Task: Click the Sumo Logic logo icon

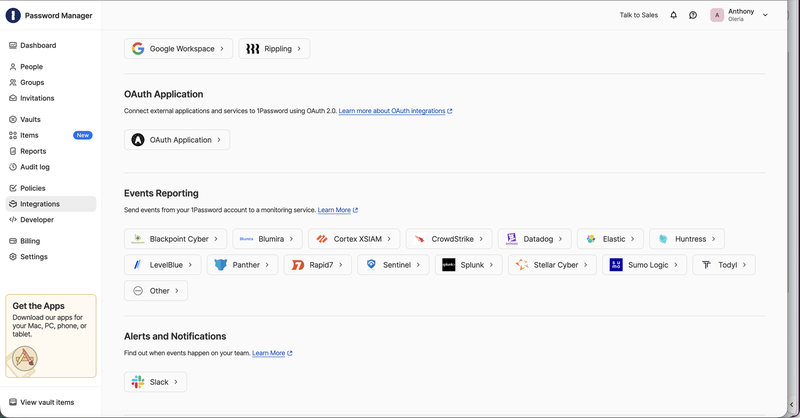Action: click(616, 265)
